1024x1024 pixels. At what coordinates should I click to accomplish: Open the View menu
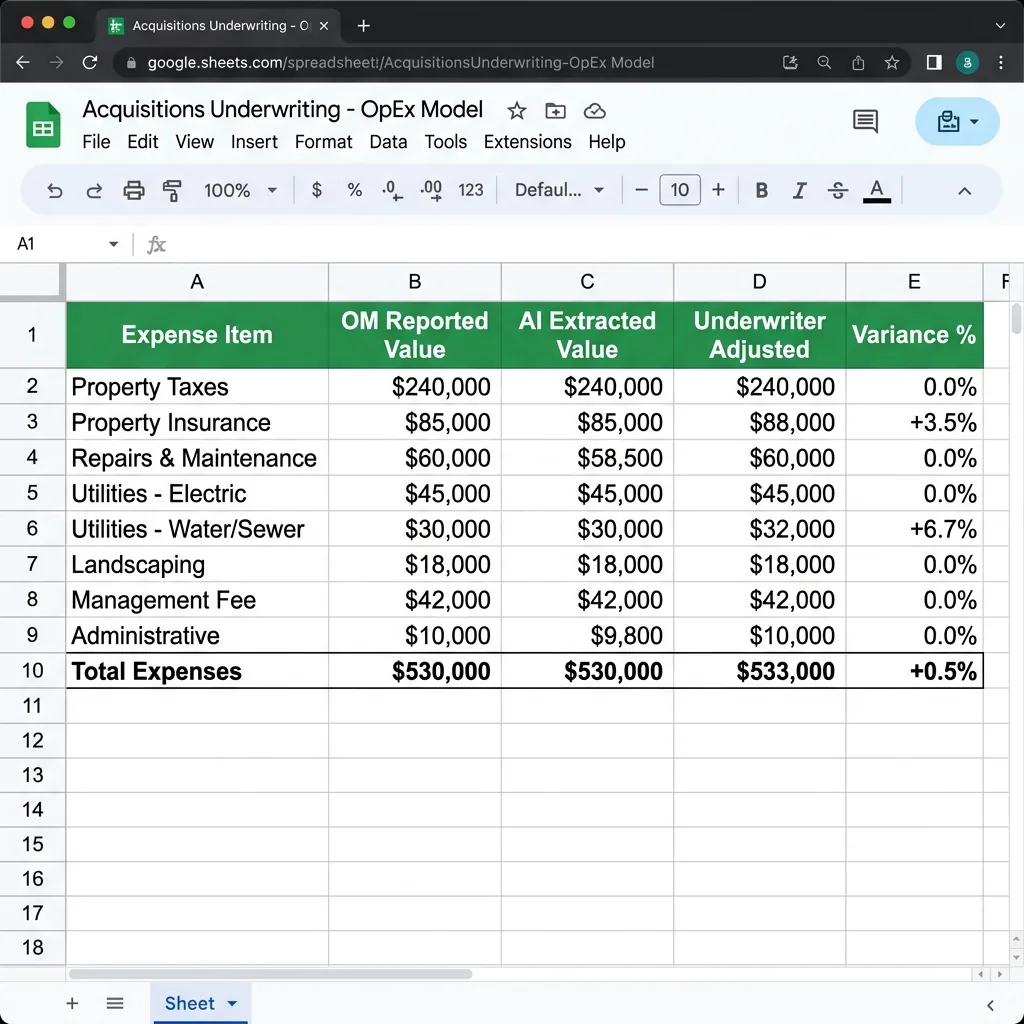pyautogui.click(x=194, y=142)
